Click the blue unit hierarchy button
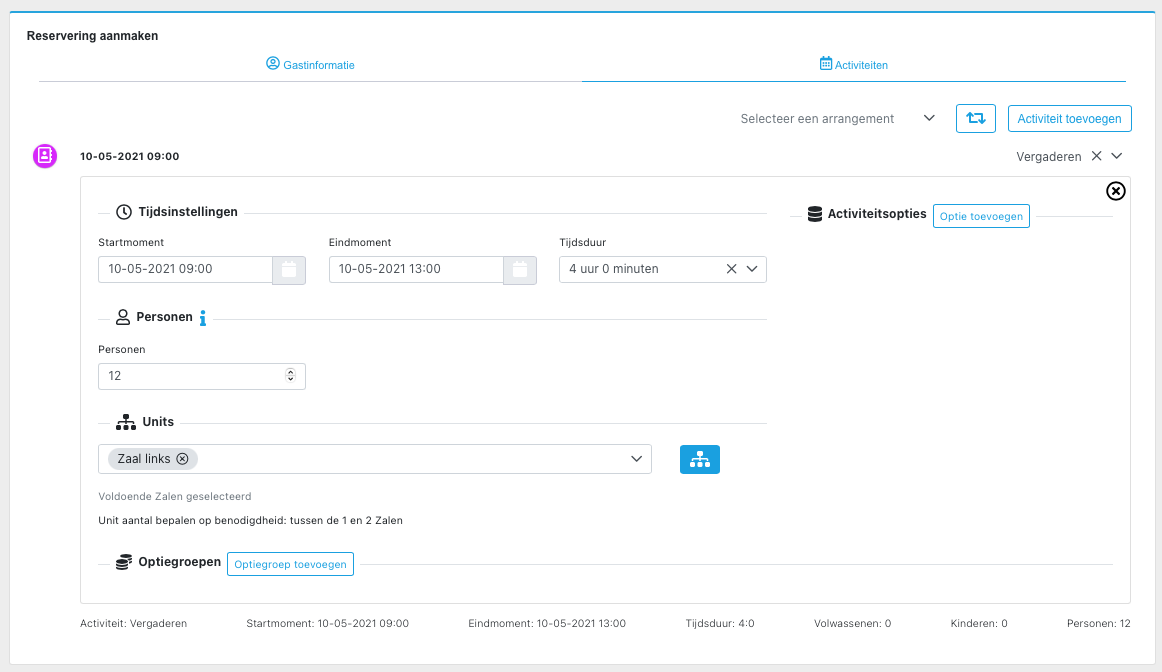Screen dimensions: 1162x672 pyautogui.click(x=699, y=459)
